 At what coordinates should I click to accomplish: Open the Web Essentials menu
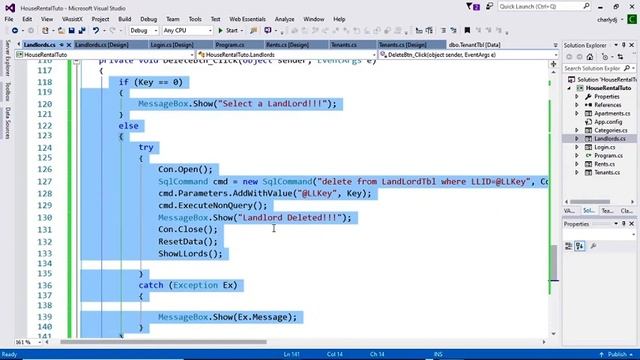247,19
